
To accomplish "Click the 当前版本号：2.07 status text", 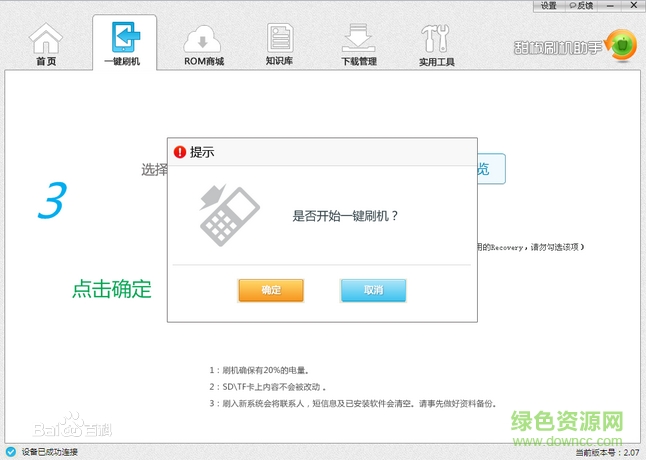I will tap(608, 453).
